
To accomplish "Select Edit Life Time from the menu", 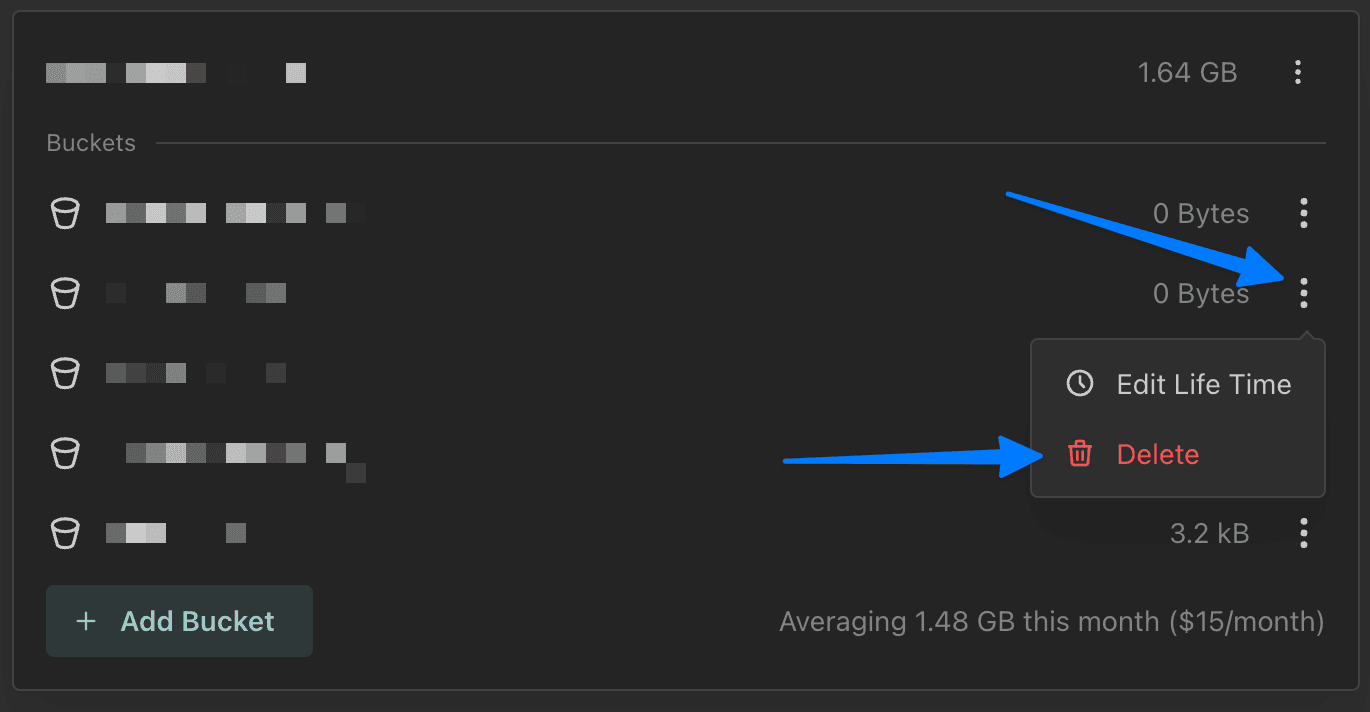I will (x=1203, y=384).
